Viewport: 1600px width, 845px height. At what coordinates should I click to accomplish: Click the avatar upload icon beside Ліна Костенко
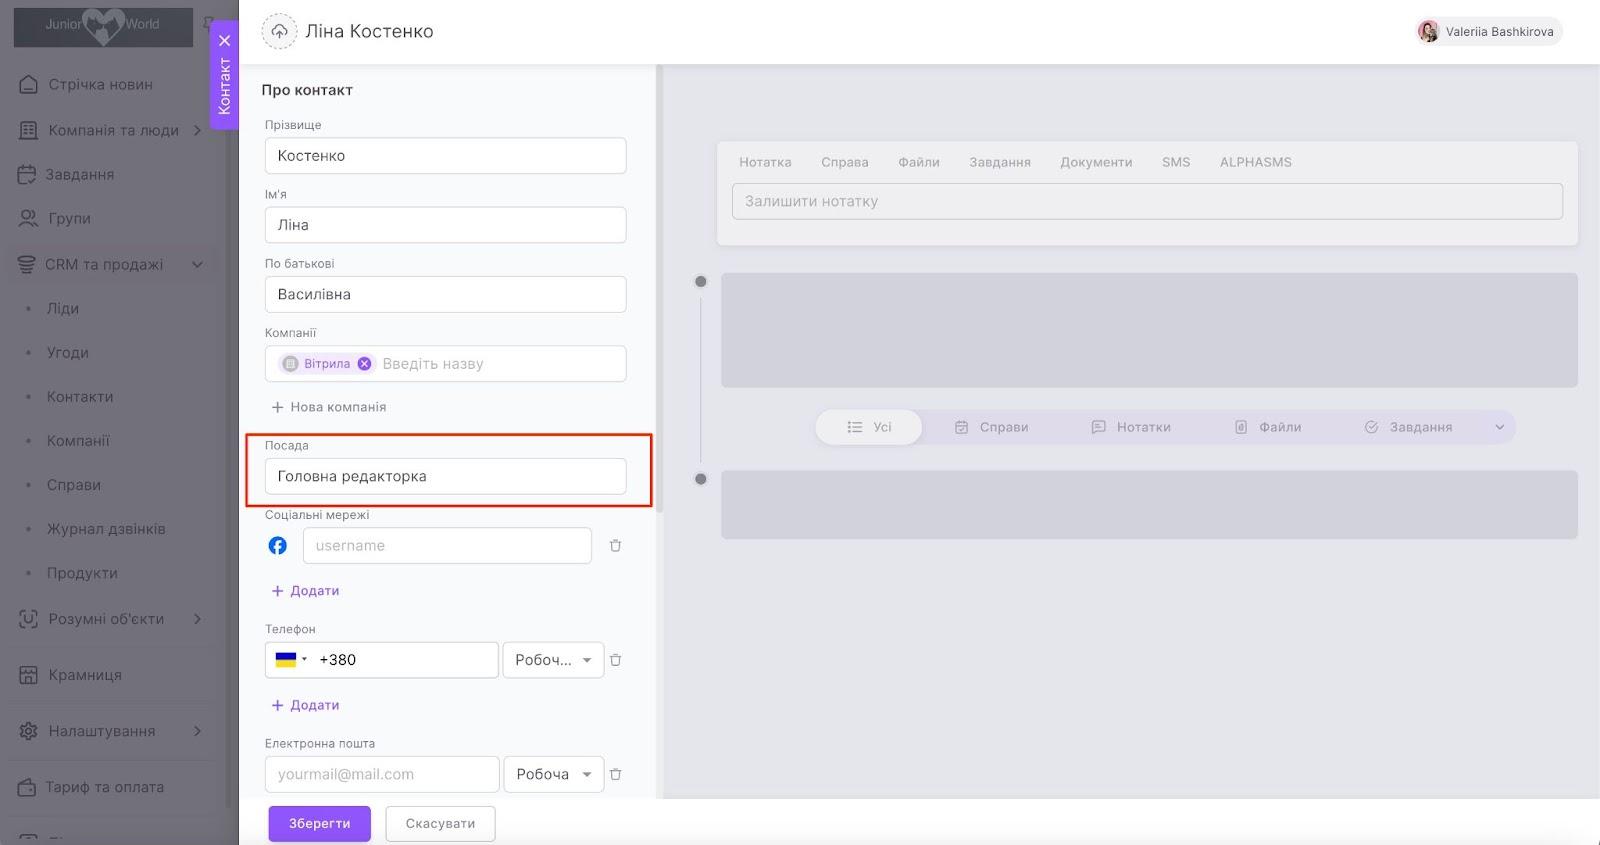(x=279, y=31)
